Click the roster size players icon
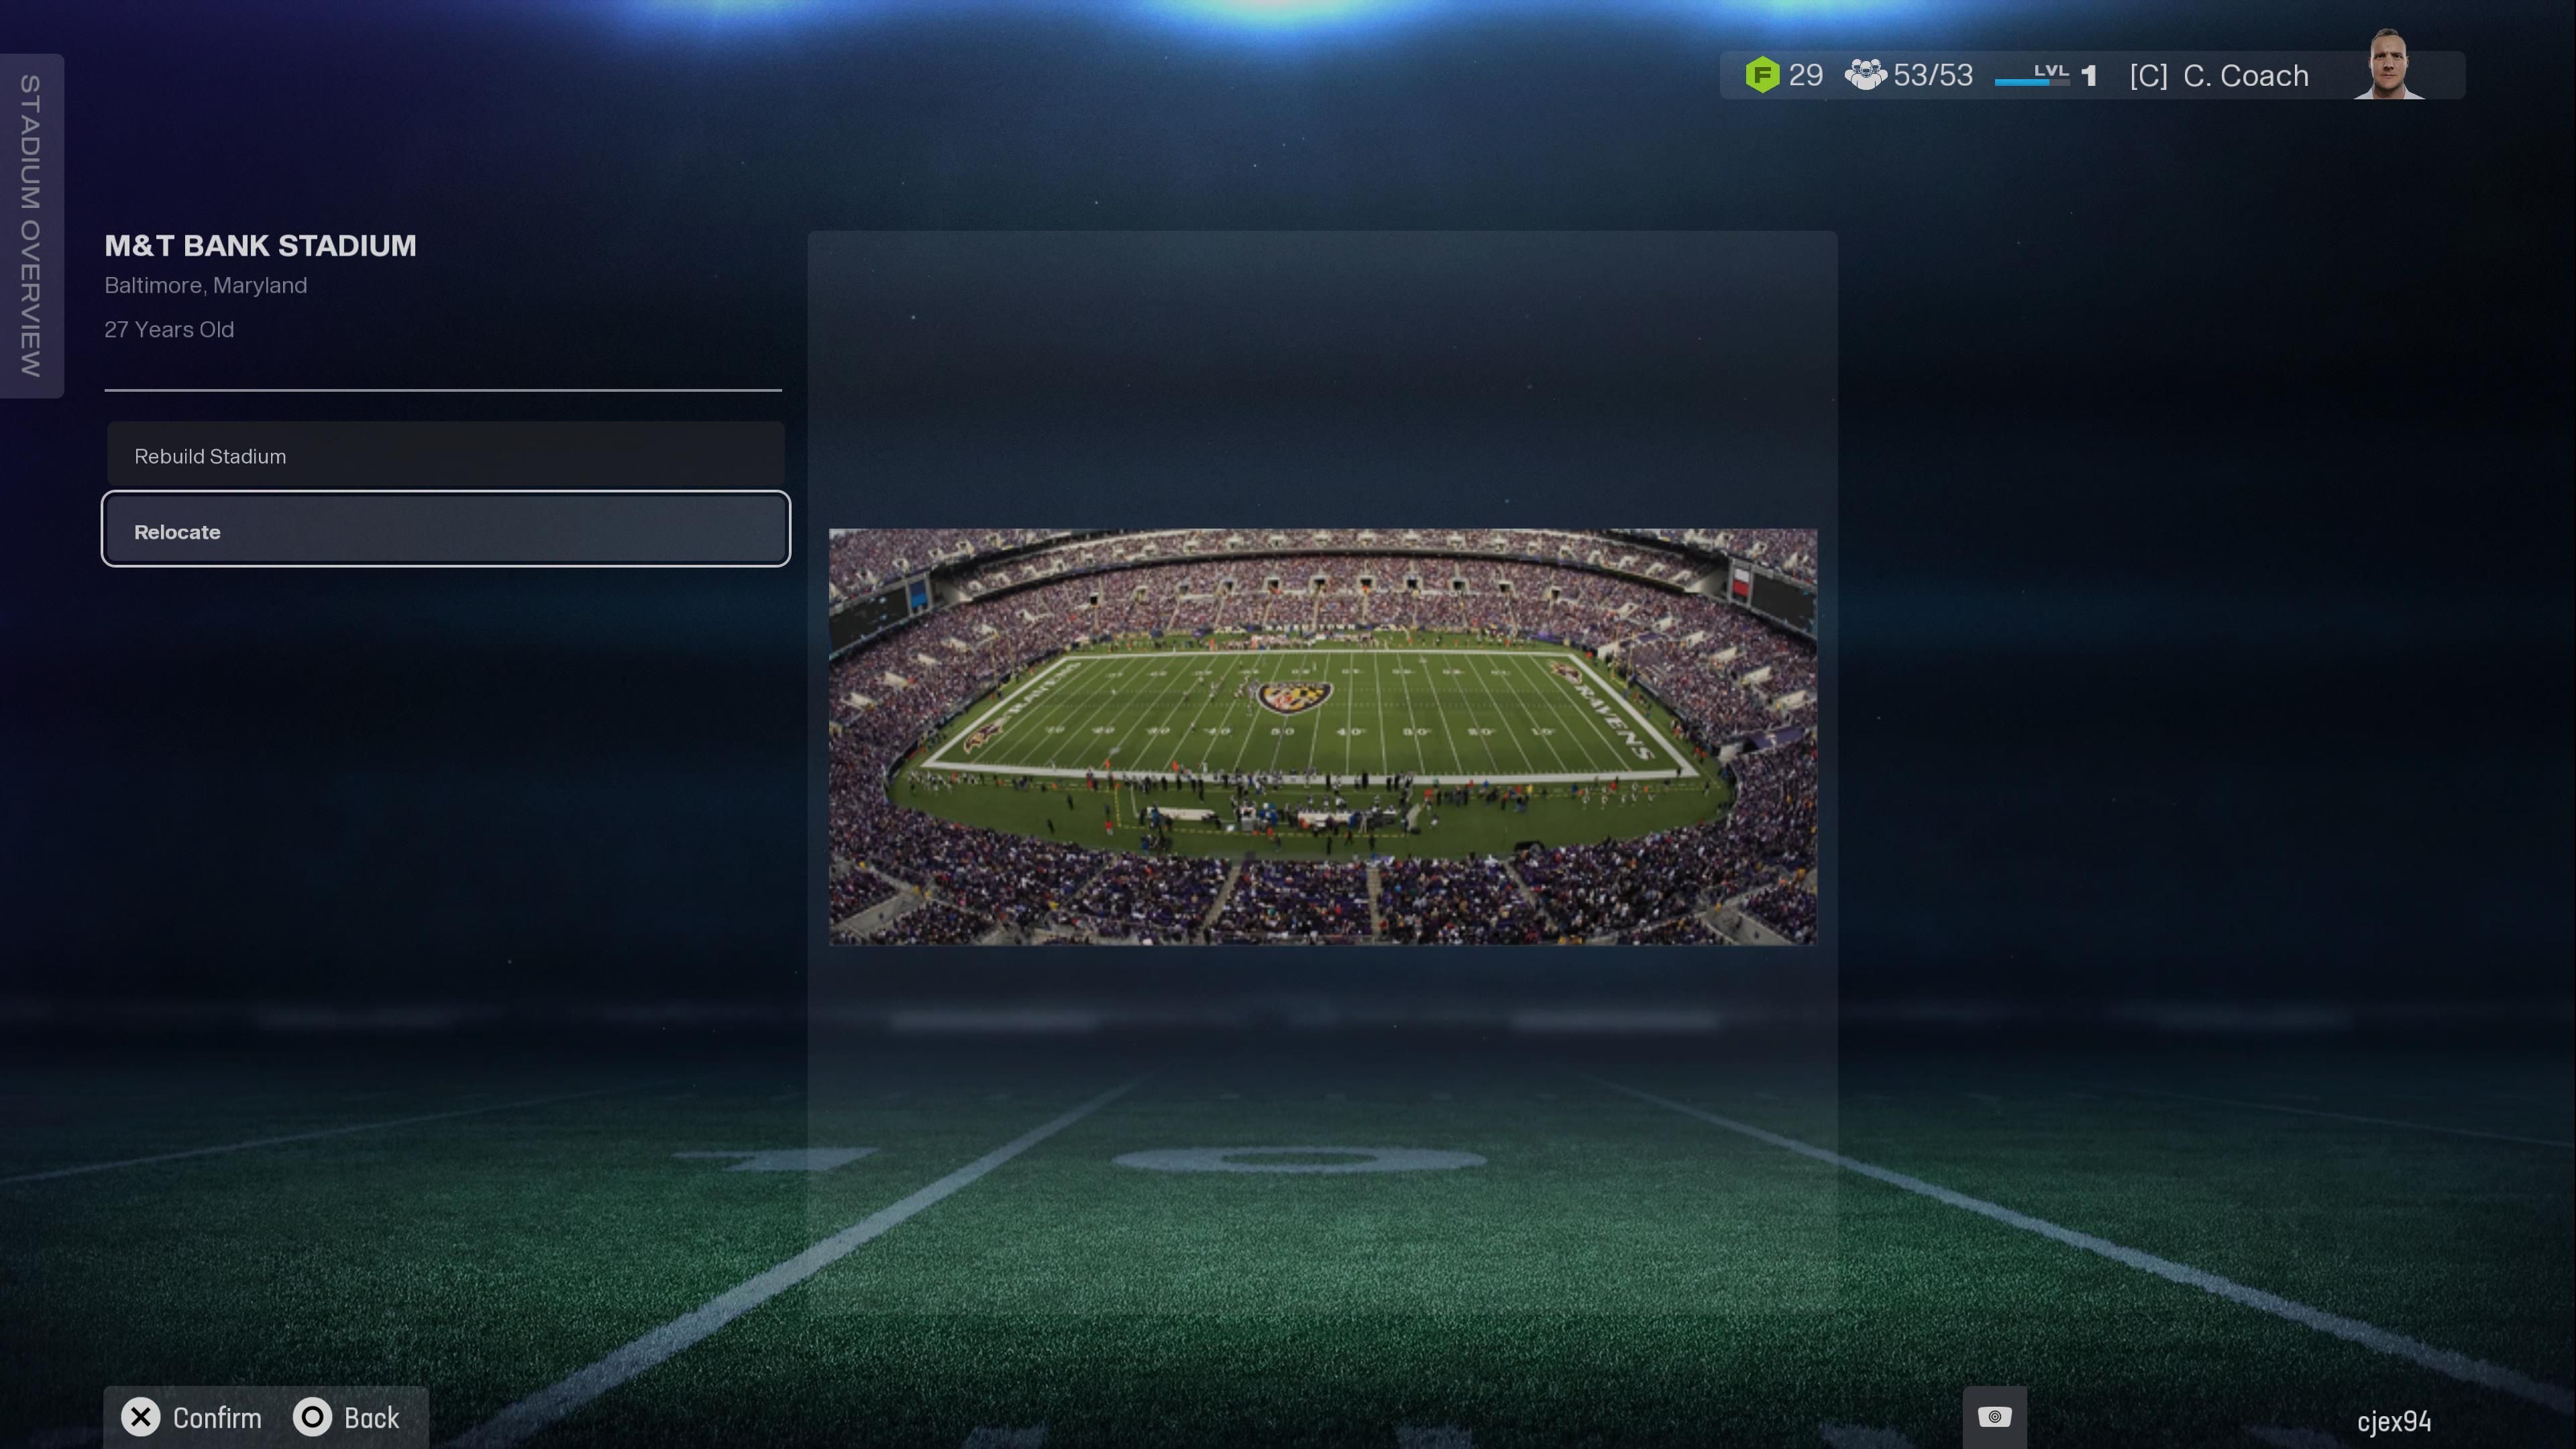Screen dimensions: 2576x1449 click(1865, 75)
